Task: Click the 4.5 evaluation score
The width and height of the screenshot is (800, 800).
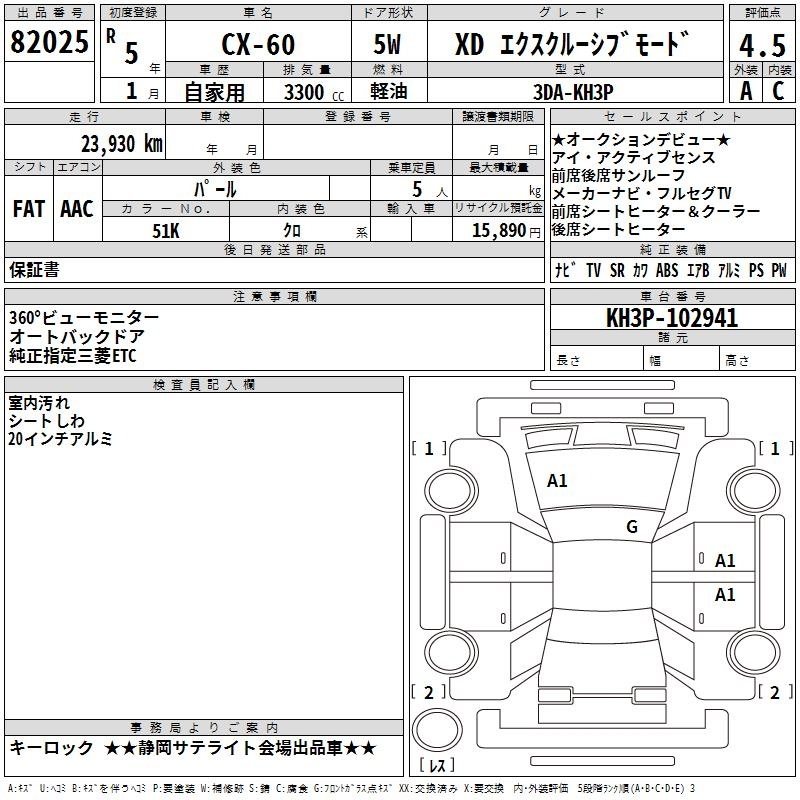Action: (x=761, y=45)
